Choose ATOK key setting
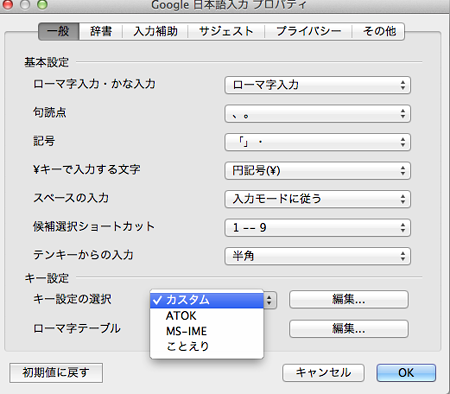 coord(207,316)
